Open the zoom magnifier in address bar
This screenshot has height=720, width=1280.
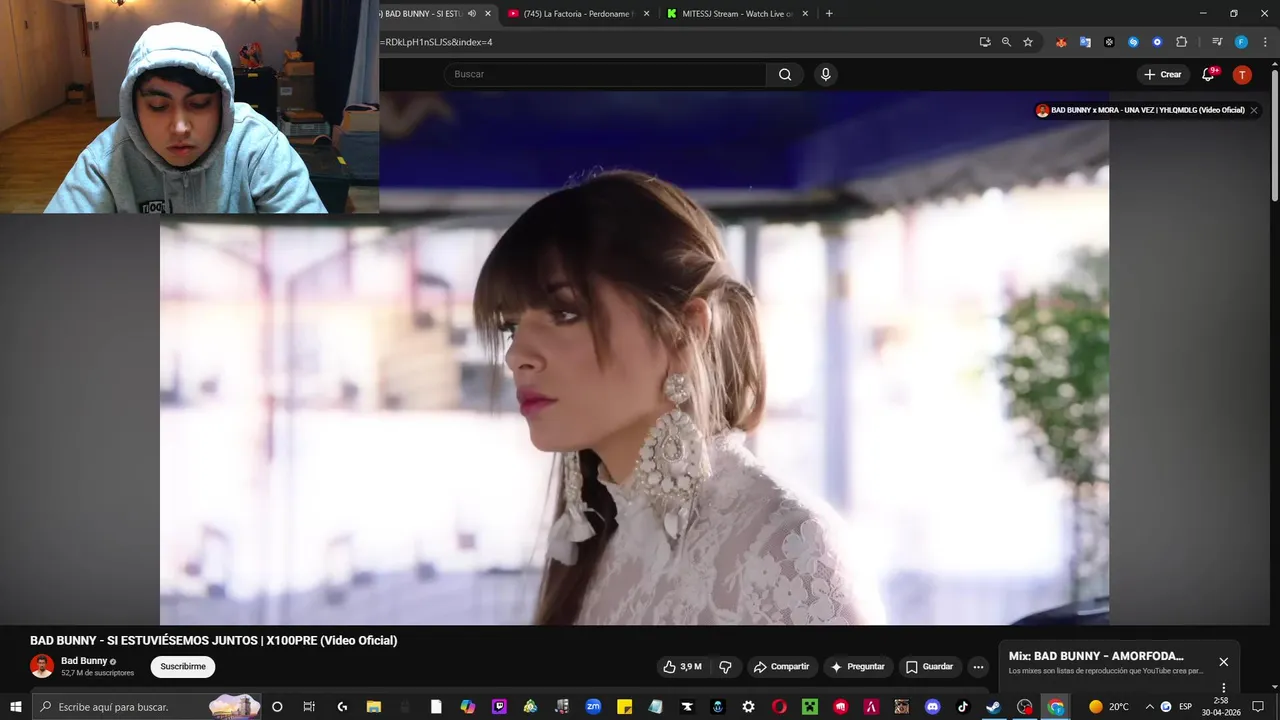tap(1006, 42)
